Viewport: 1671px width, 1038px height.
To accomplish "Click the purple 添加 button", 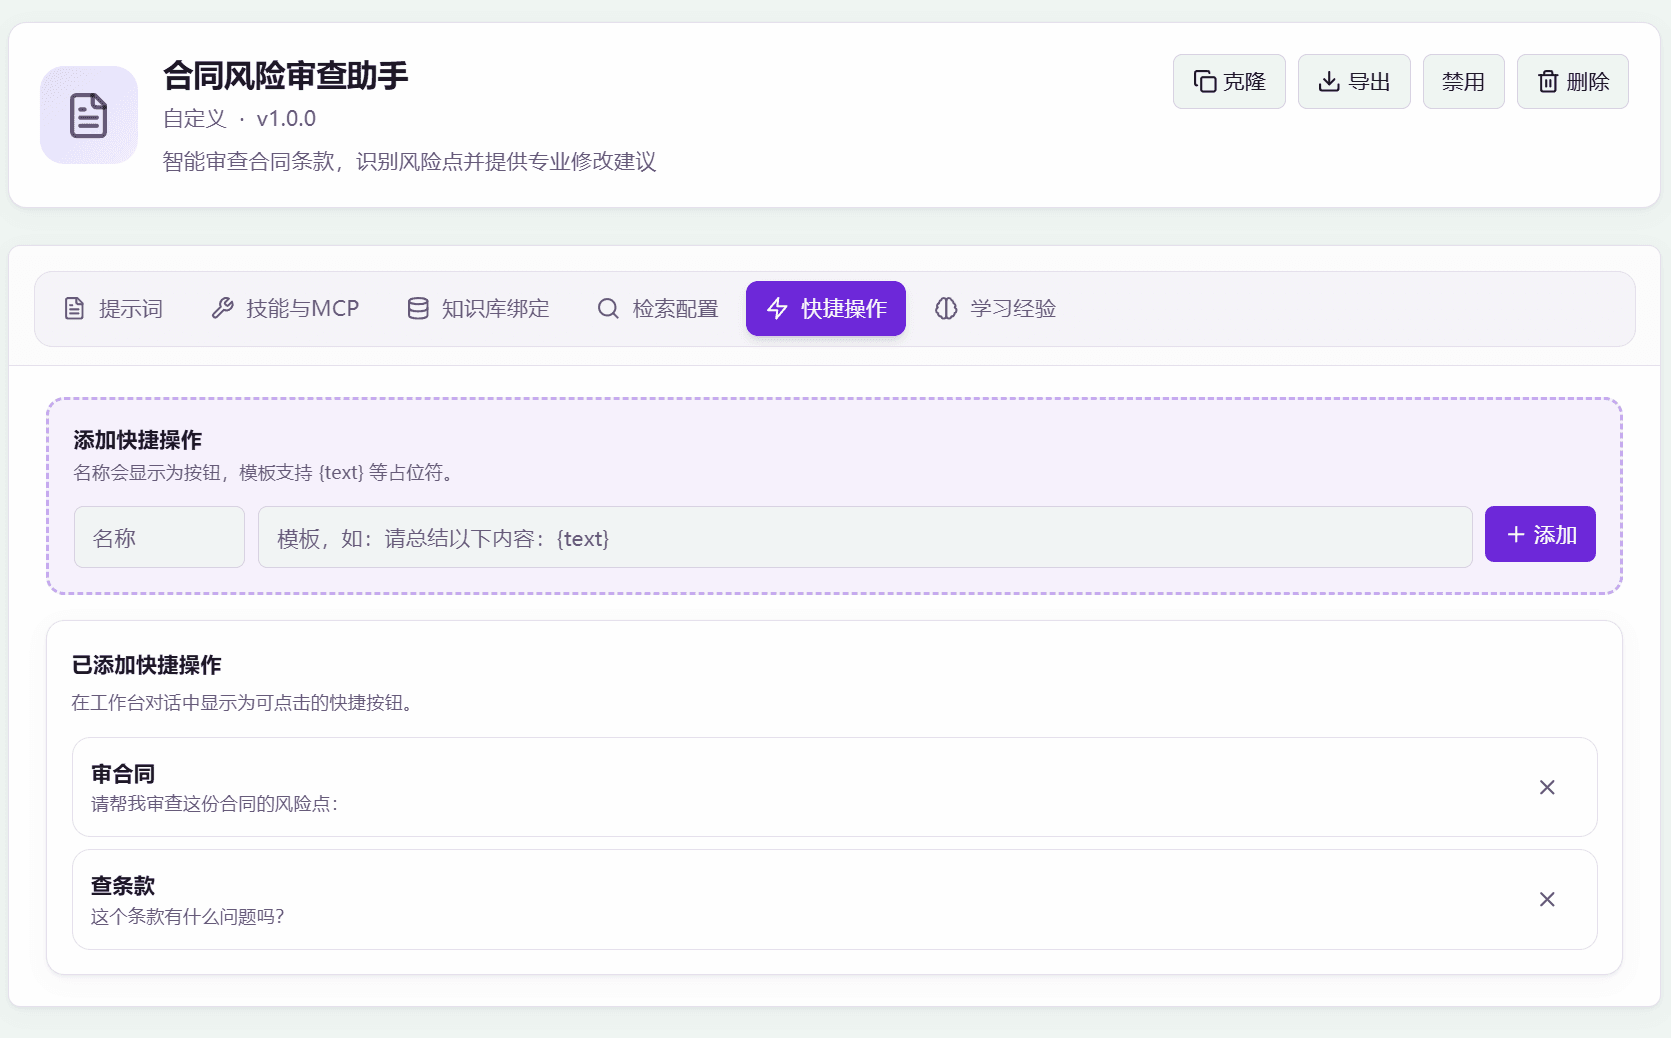I will [1540, 534].
